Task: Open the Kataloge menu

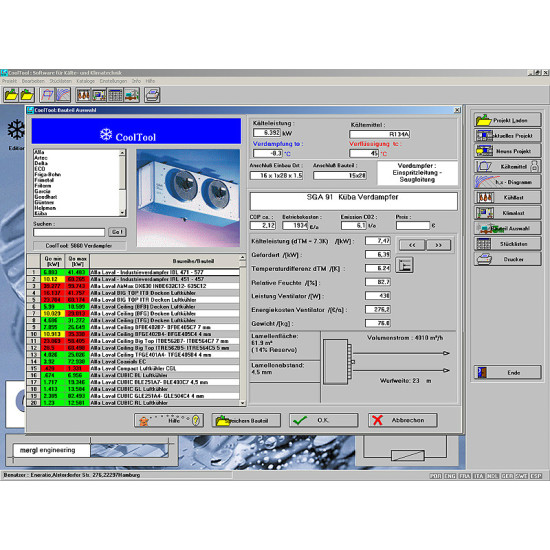Action: tap(86, 81)
